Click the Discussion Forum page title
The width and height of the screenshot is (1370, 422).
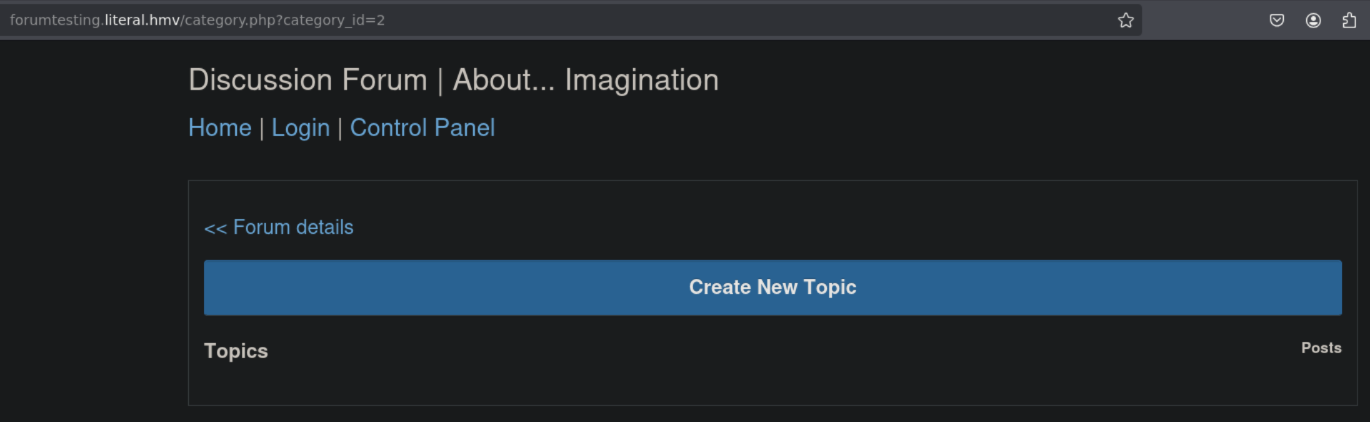[x=308, y=80]
